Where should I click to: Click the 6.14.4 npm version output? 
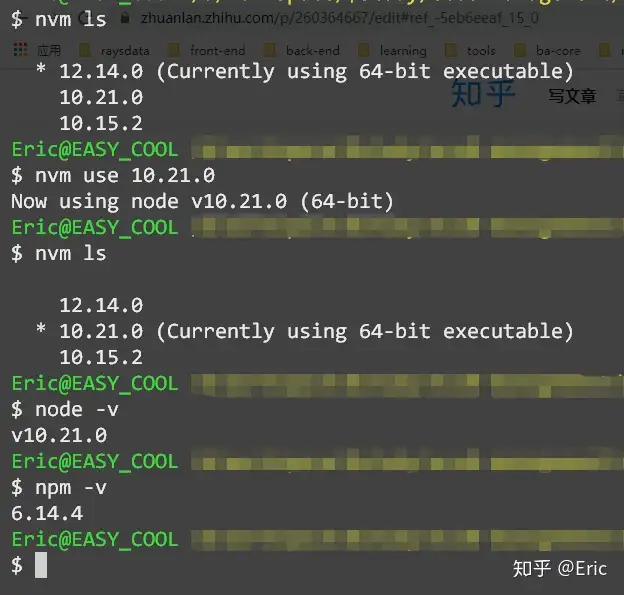click(47, 513)
